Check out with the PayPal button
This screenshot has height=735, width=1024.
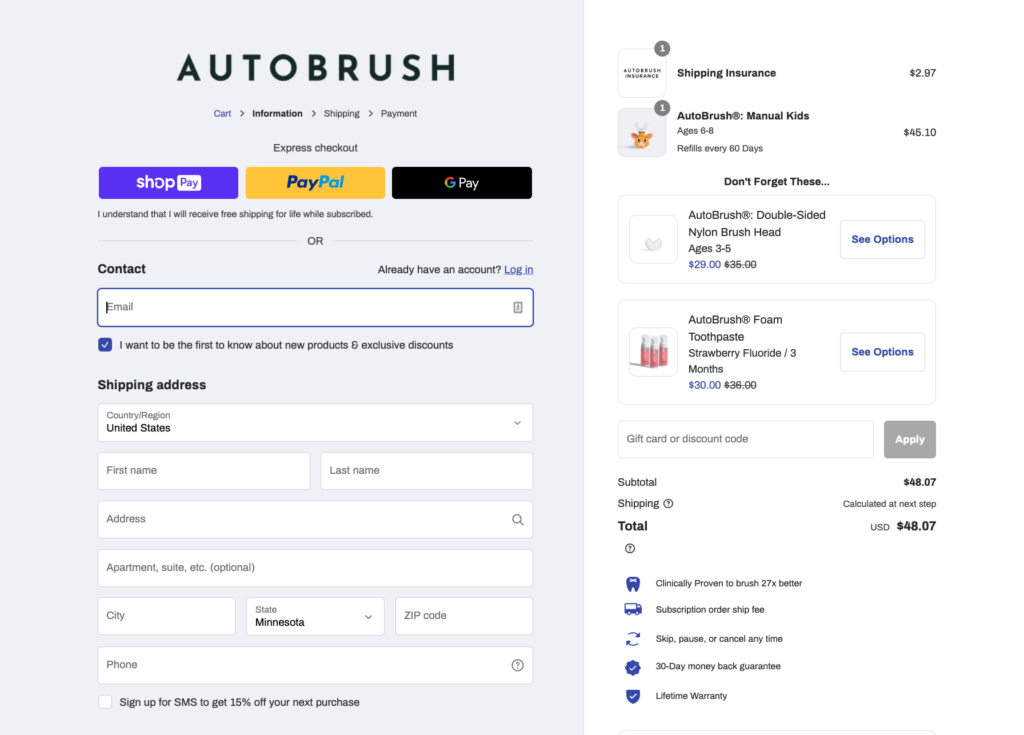(315, 183)
